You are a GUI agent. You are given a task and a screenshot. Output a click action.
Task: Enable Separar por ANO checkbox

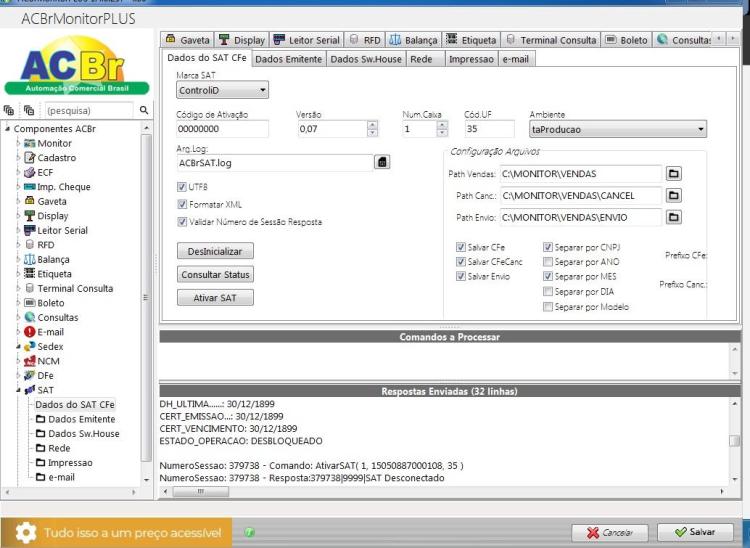pyautogui.click(x=548, y=262)
